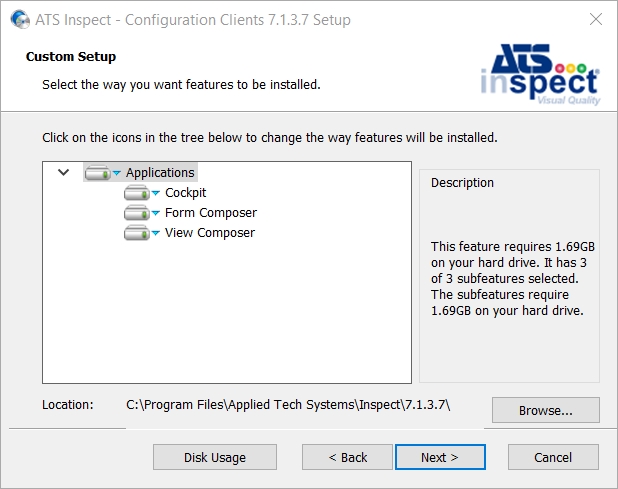Select the Cockpit feature label
This screenshot has height=489, width=618.
tap(185, 193)
